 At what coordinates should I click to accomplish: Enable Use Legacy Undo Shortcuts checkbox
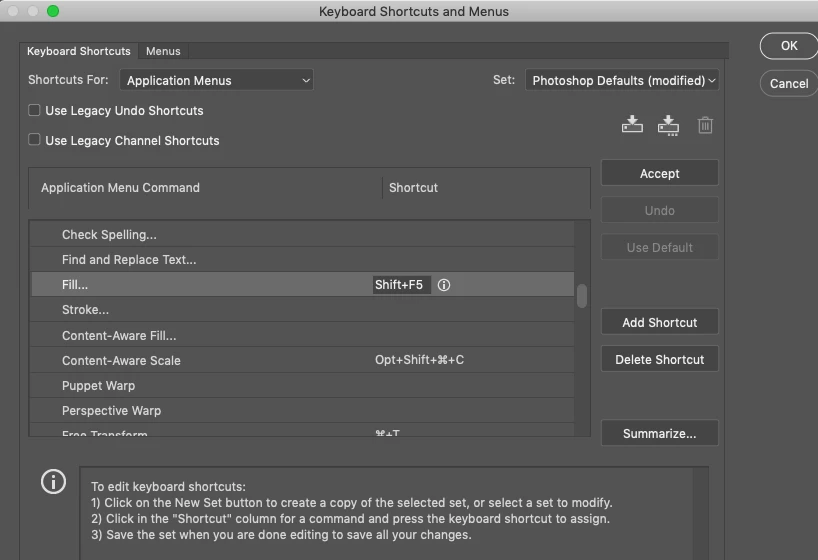pyautogui.click(x=34, y=110)
